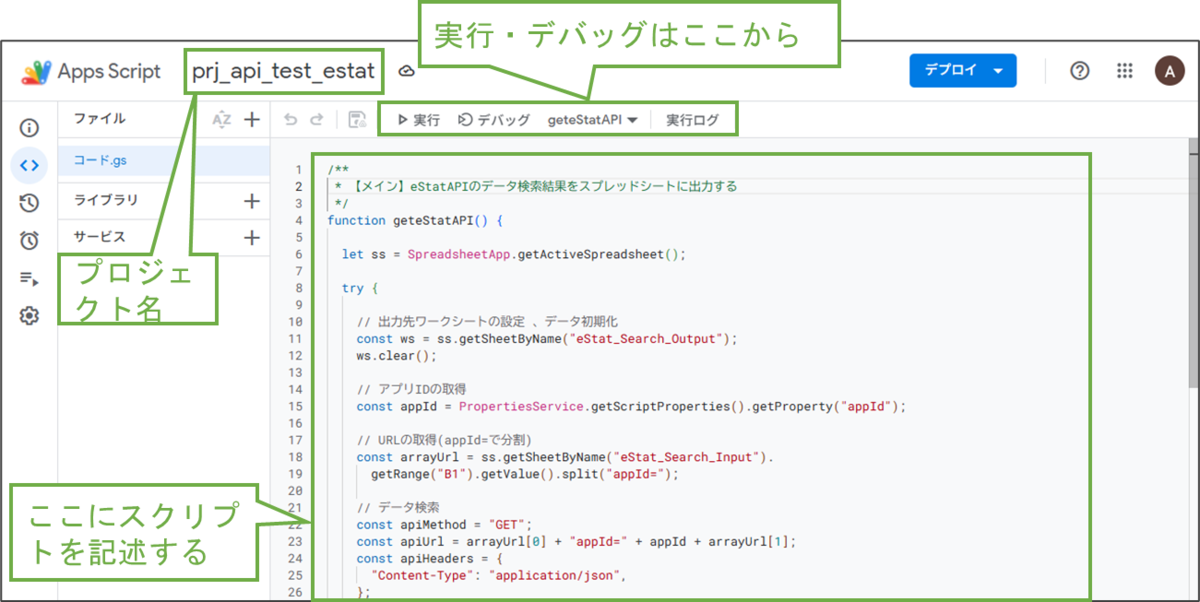
Task: Open Project Settings gear icon
Action: tap(29, 316)
